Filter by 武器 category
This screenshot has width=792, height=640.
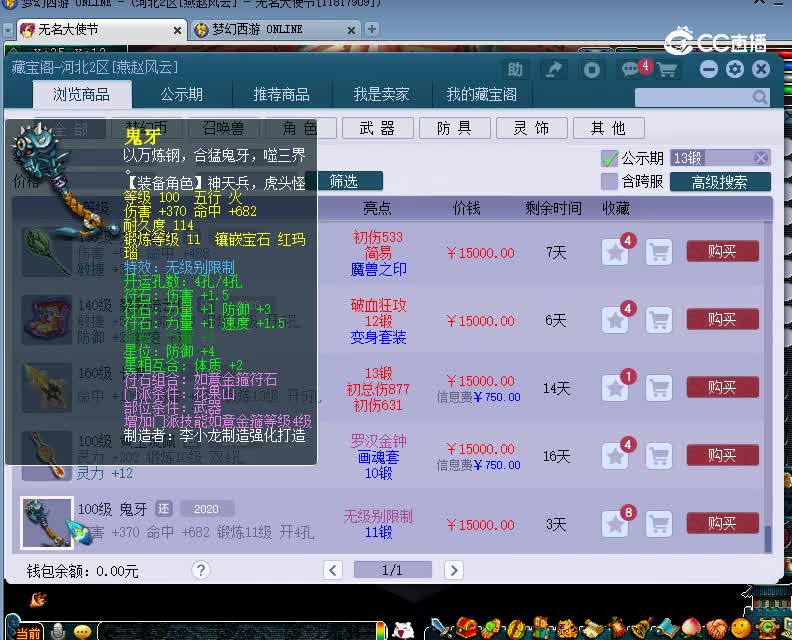click(x=378, y=128)
